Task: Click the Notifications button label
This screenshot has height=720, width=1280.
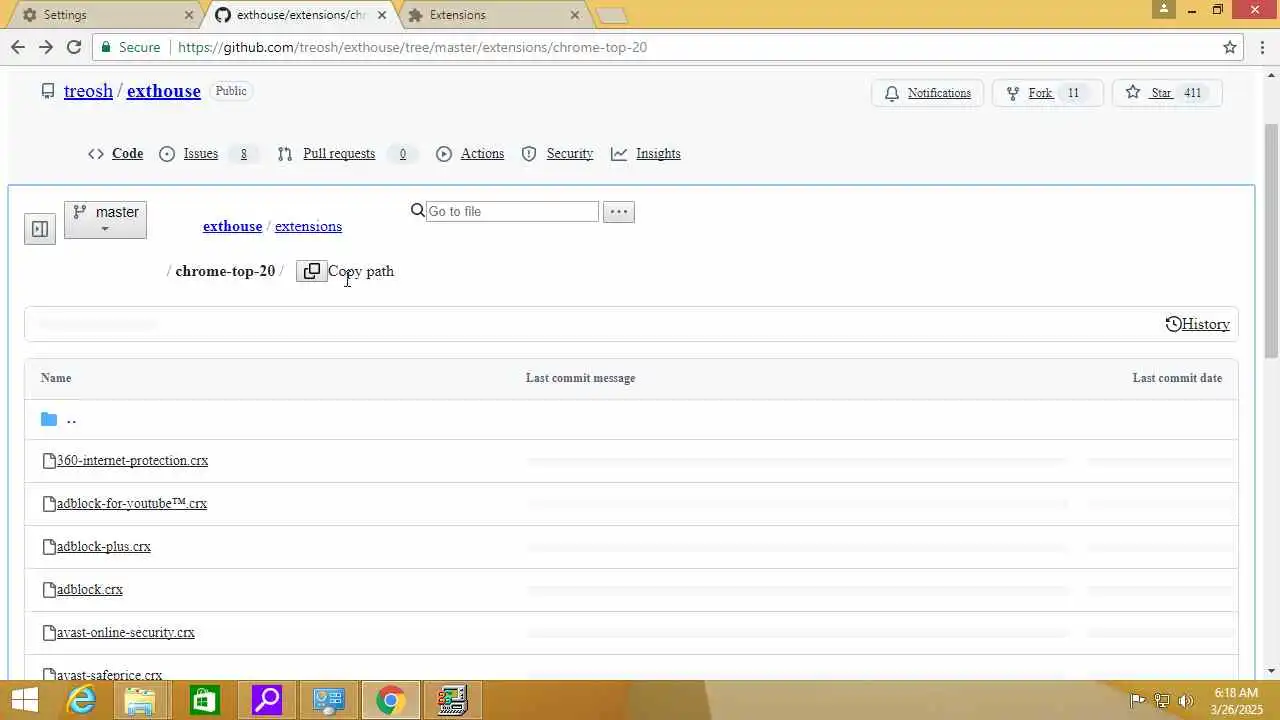Action: pyautogui.click(x=939, y=93)
